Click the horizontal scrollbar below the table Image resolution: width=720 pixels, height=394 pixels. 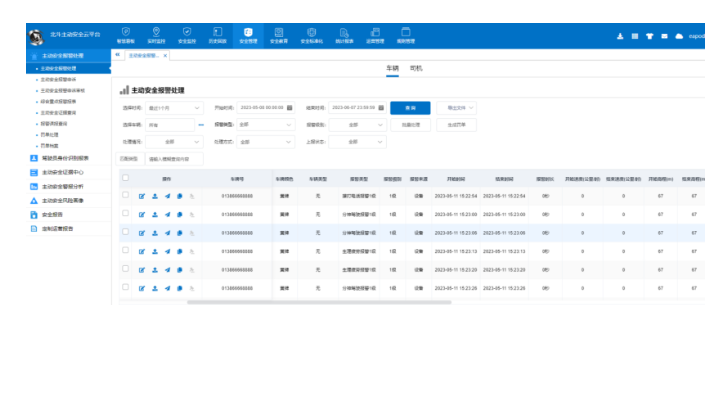click(x=319, y=302)
